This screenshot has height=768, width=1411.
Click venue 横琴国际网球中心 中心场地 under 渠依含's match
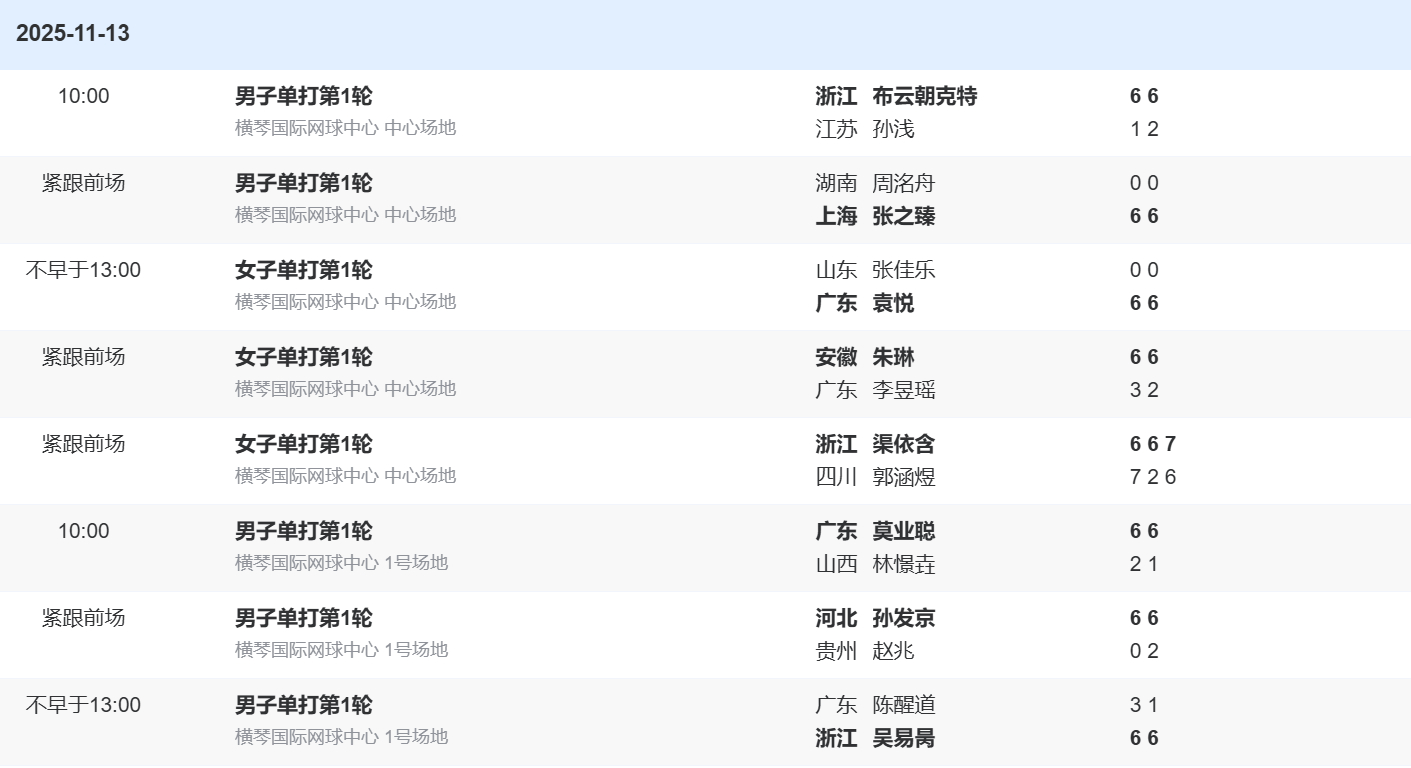[x=346, y=475]
